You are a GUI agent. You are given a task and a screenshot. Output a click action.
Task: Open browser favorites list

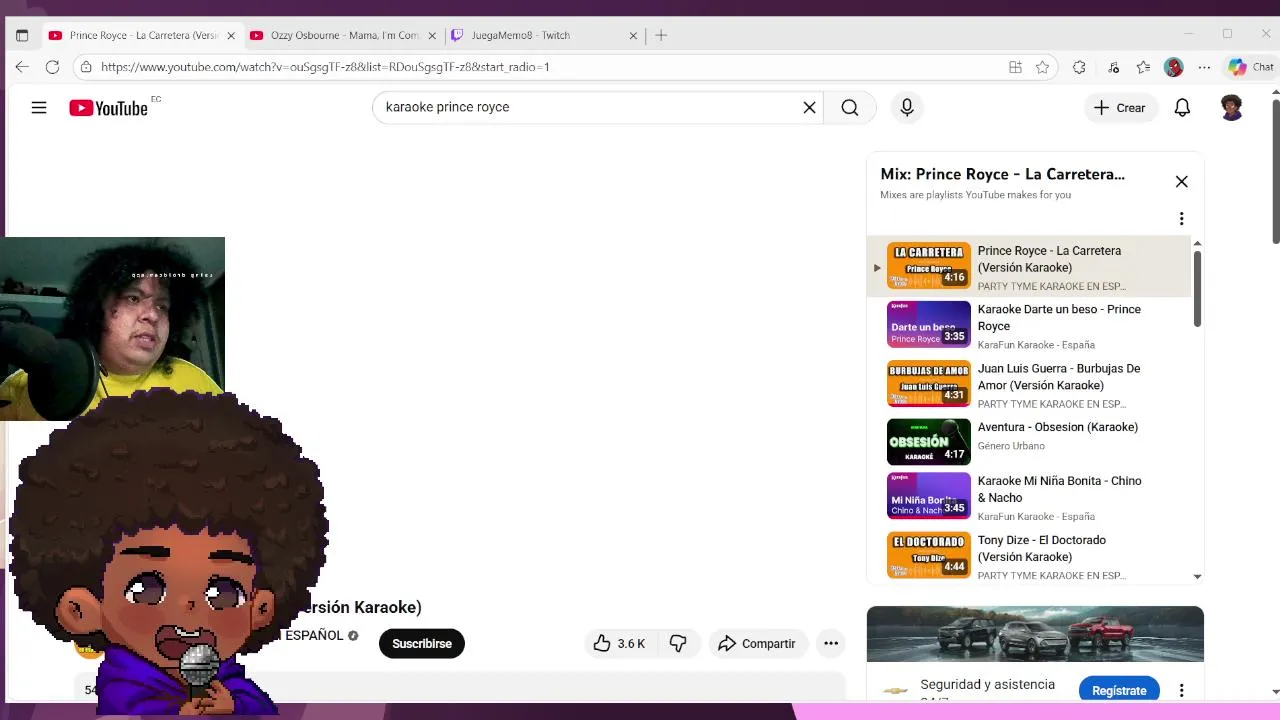tap(1143, 67)
